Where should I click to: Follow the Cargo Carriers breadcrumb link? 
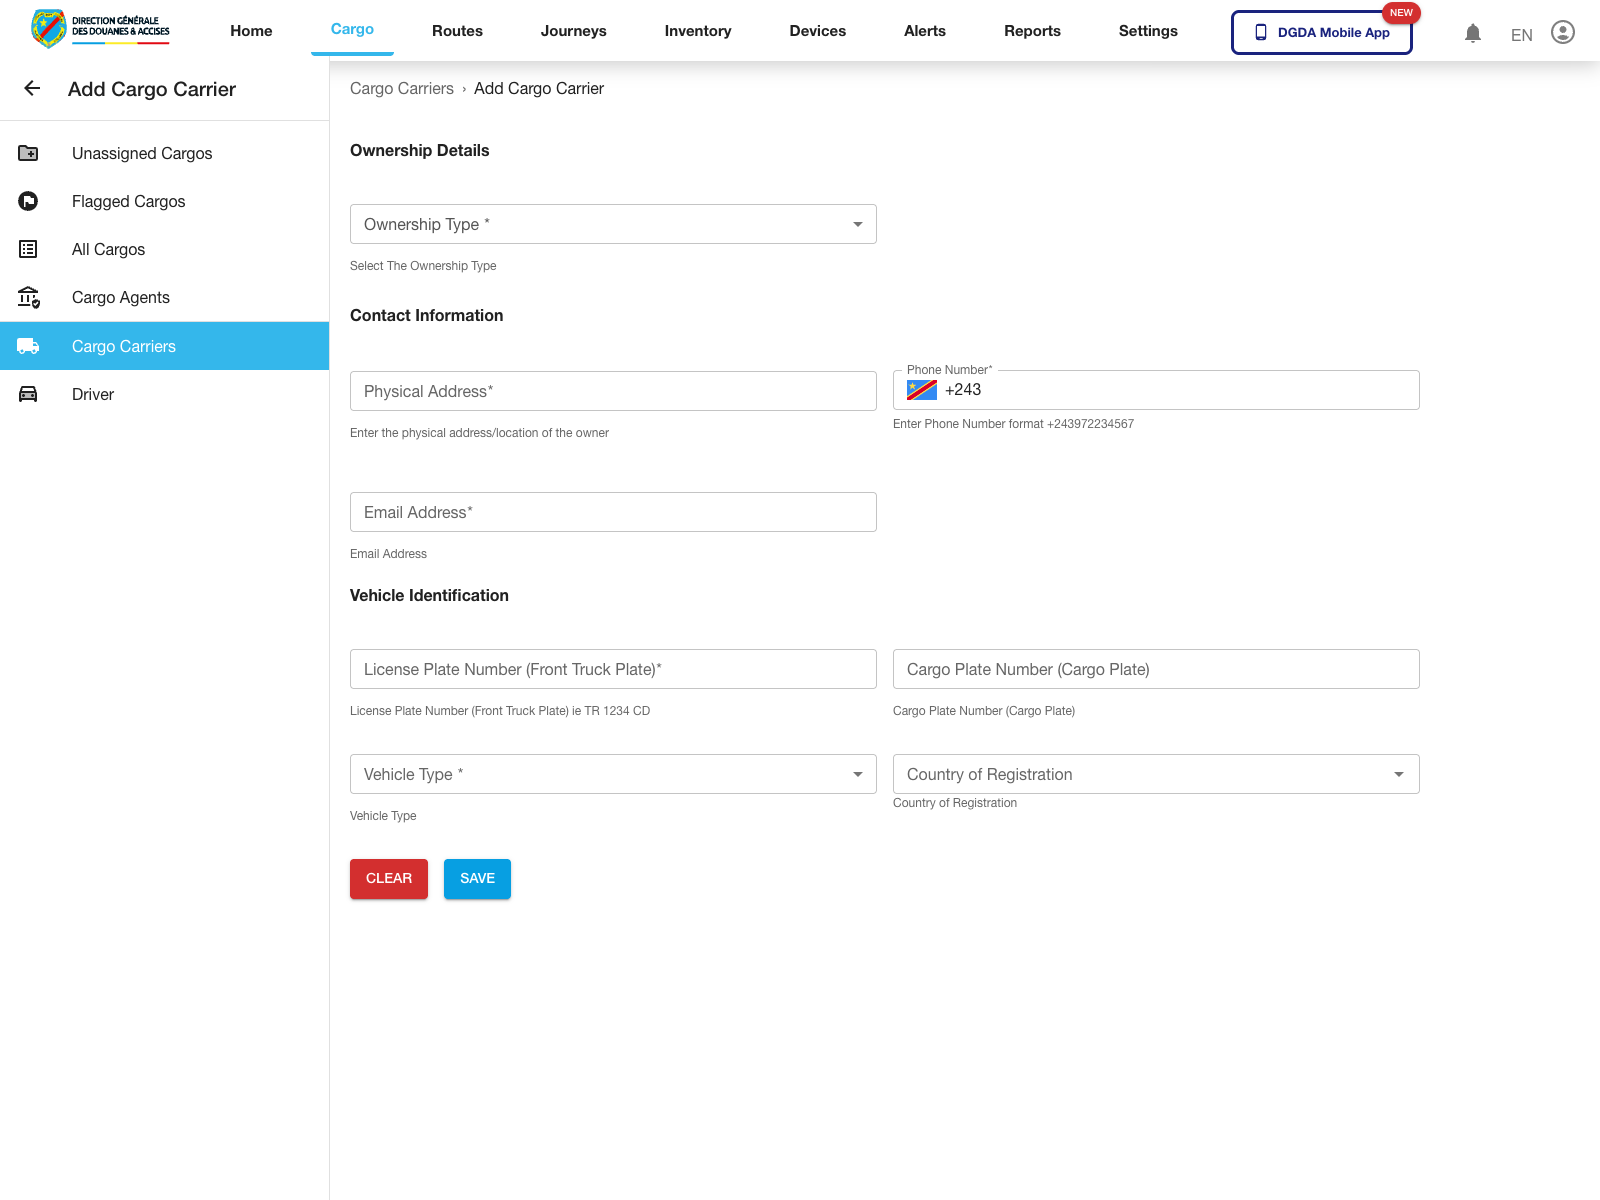pyautogui.click(x=401, y=89)
